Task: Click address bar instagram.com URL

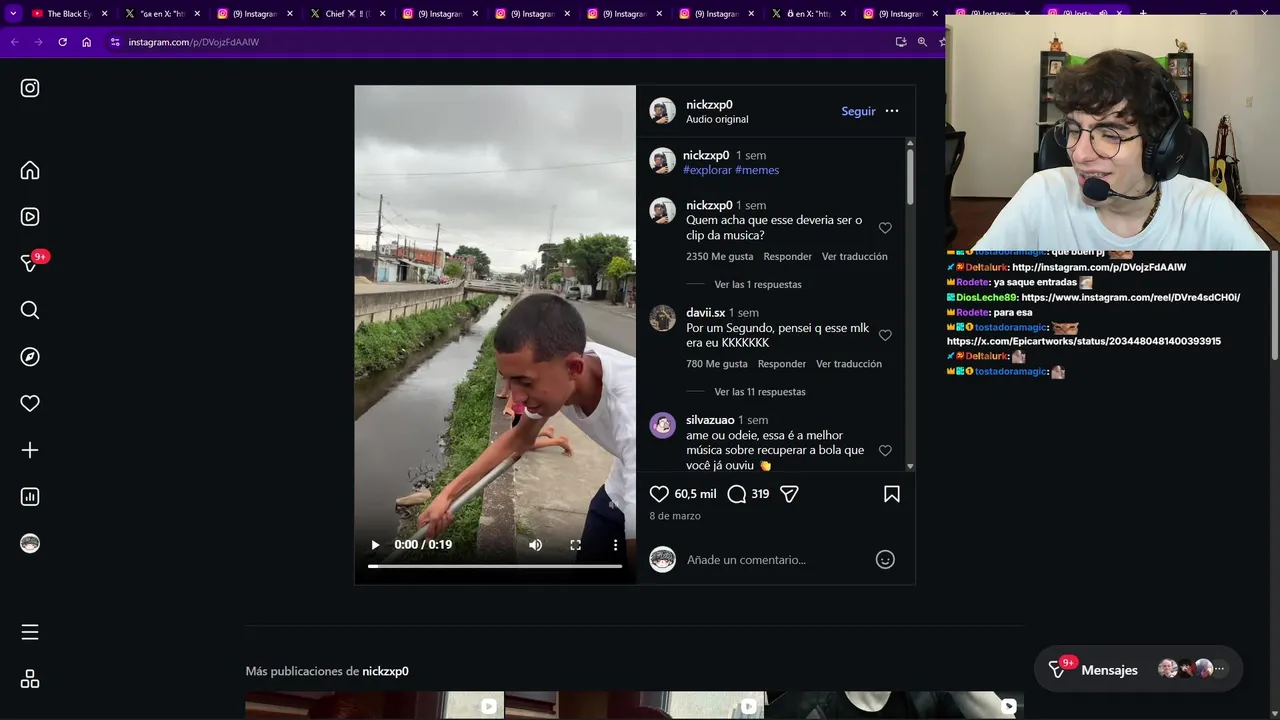Action: pos(194,42)
